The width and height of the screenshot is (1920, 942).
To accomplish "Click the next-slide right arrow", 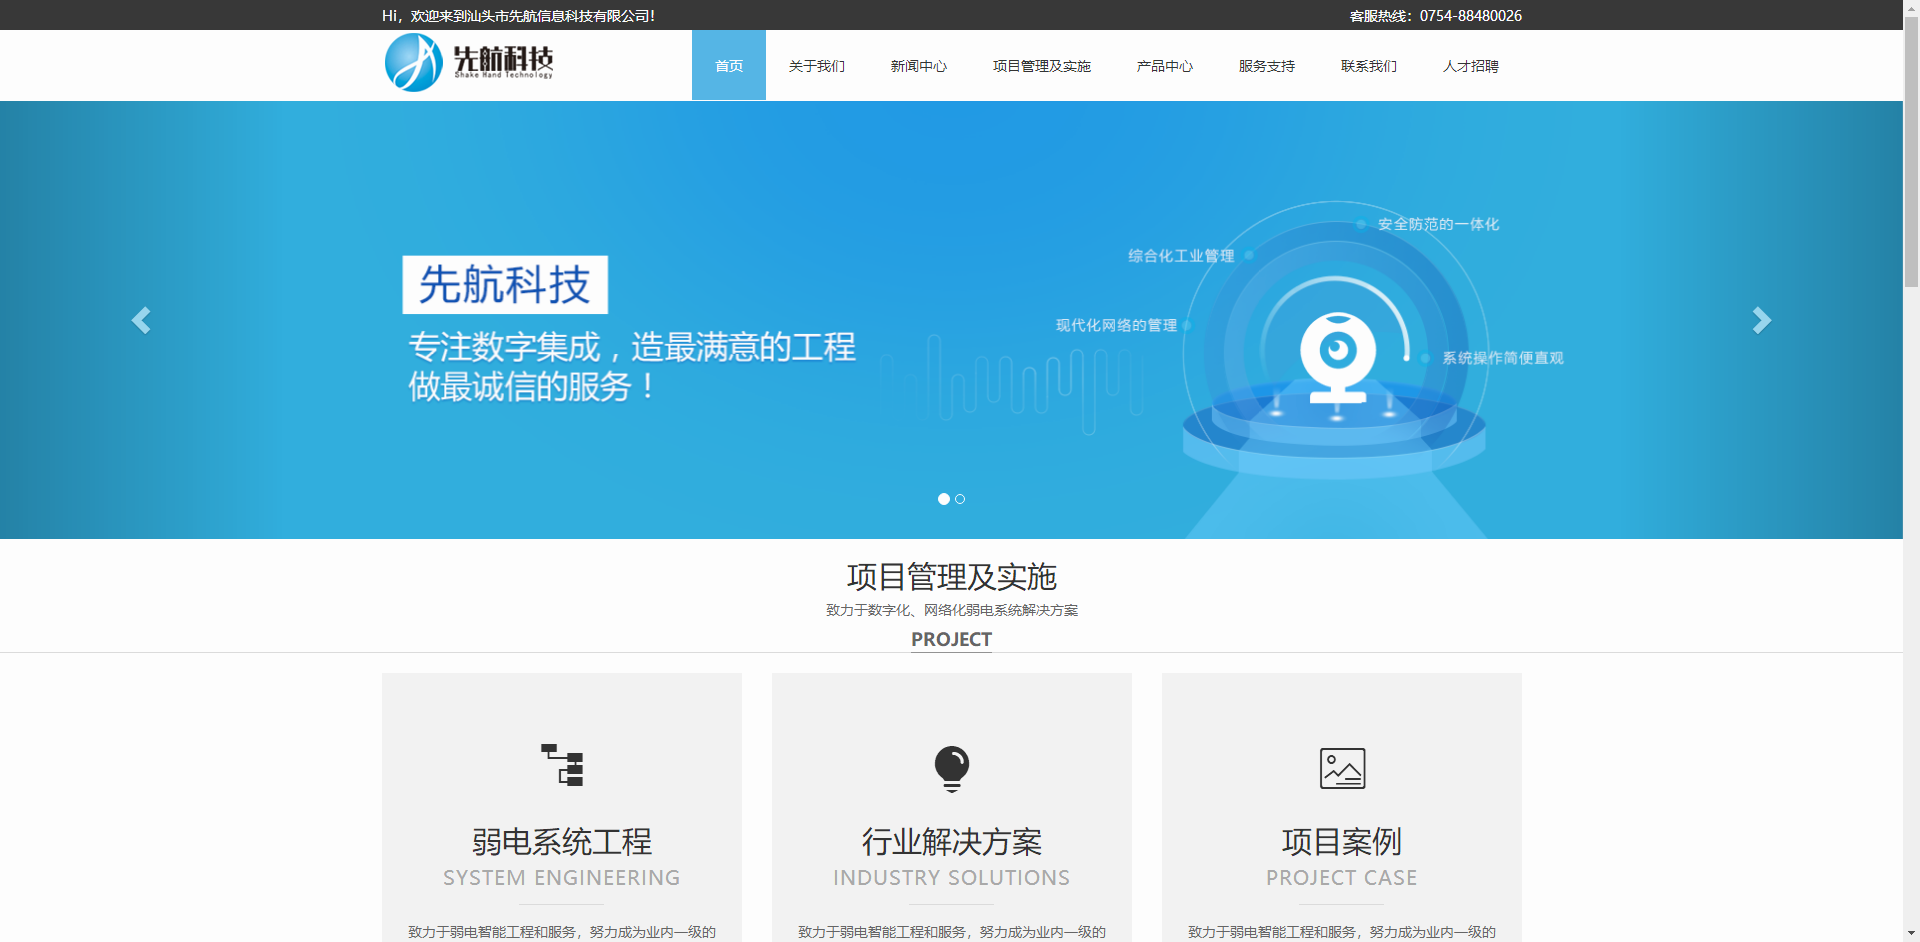I will click(1761, 320).
